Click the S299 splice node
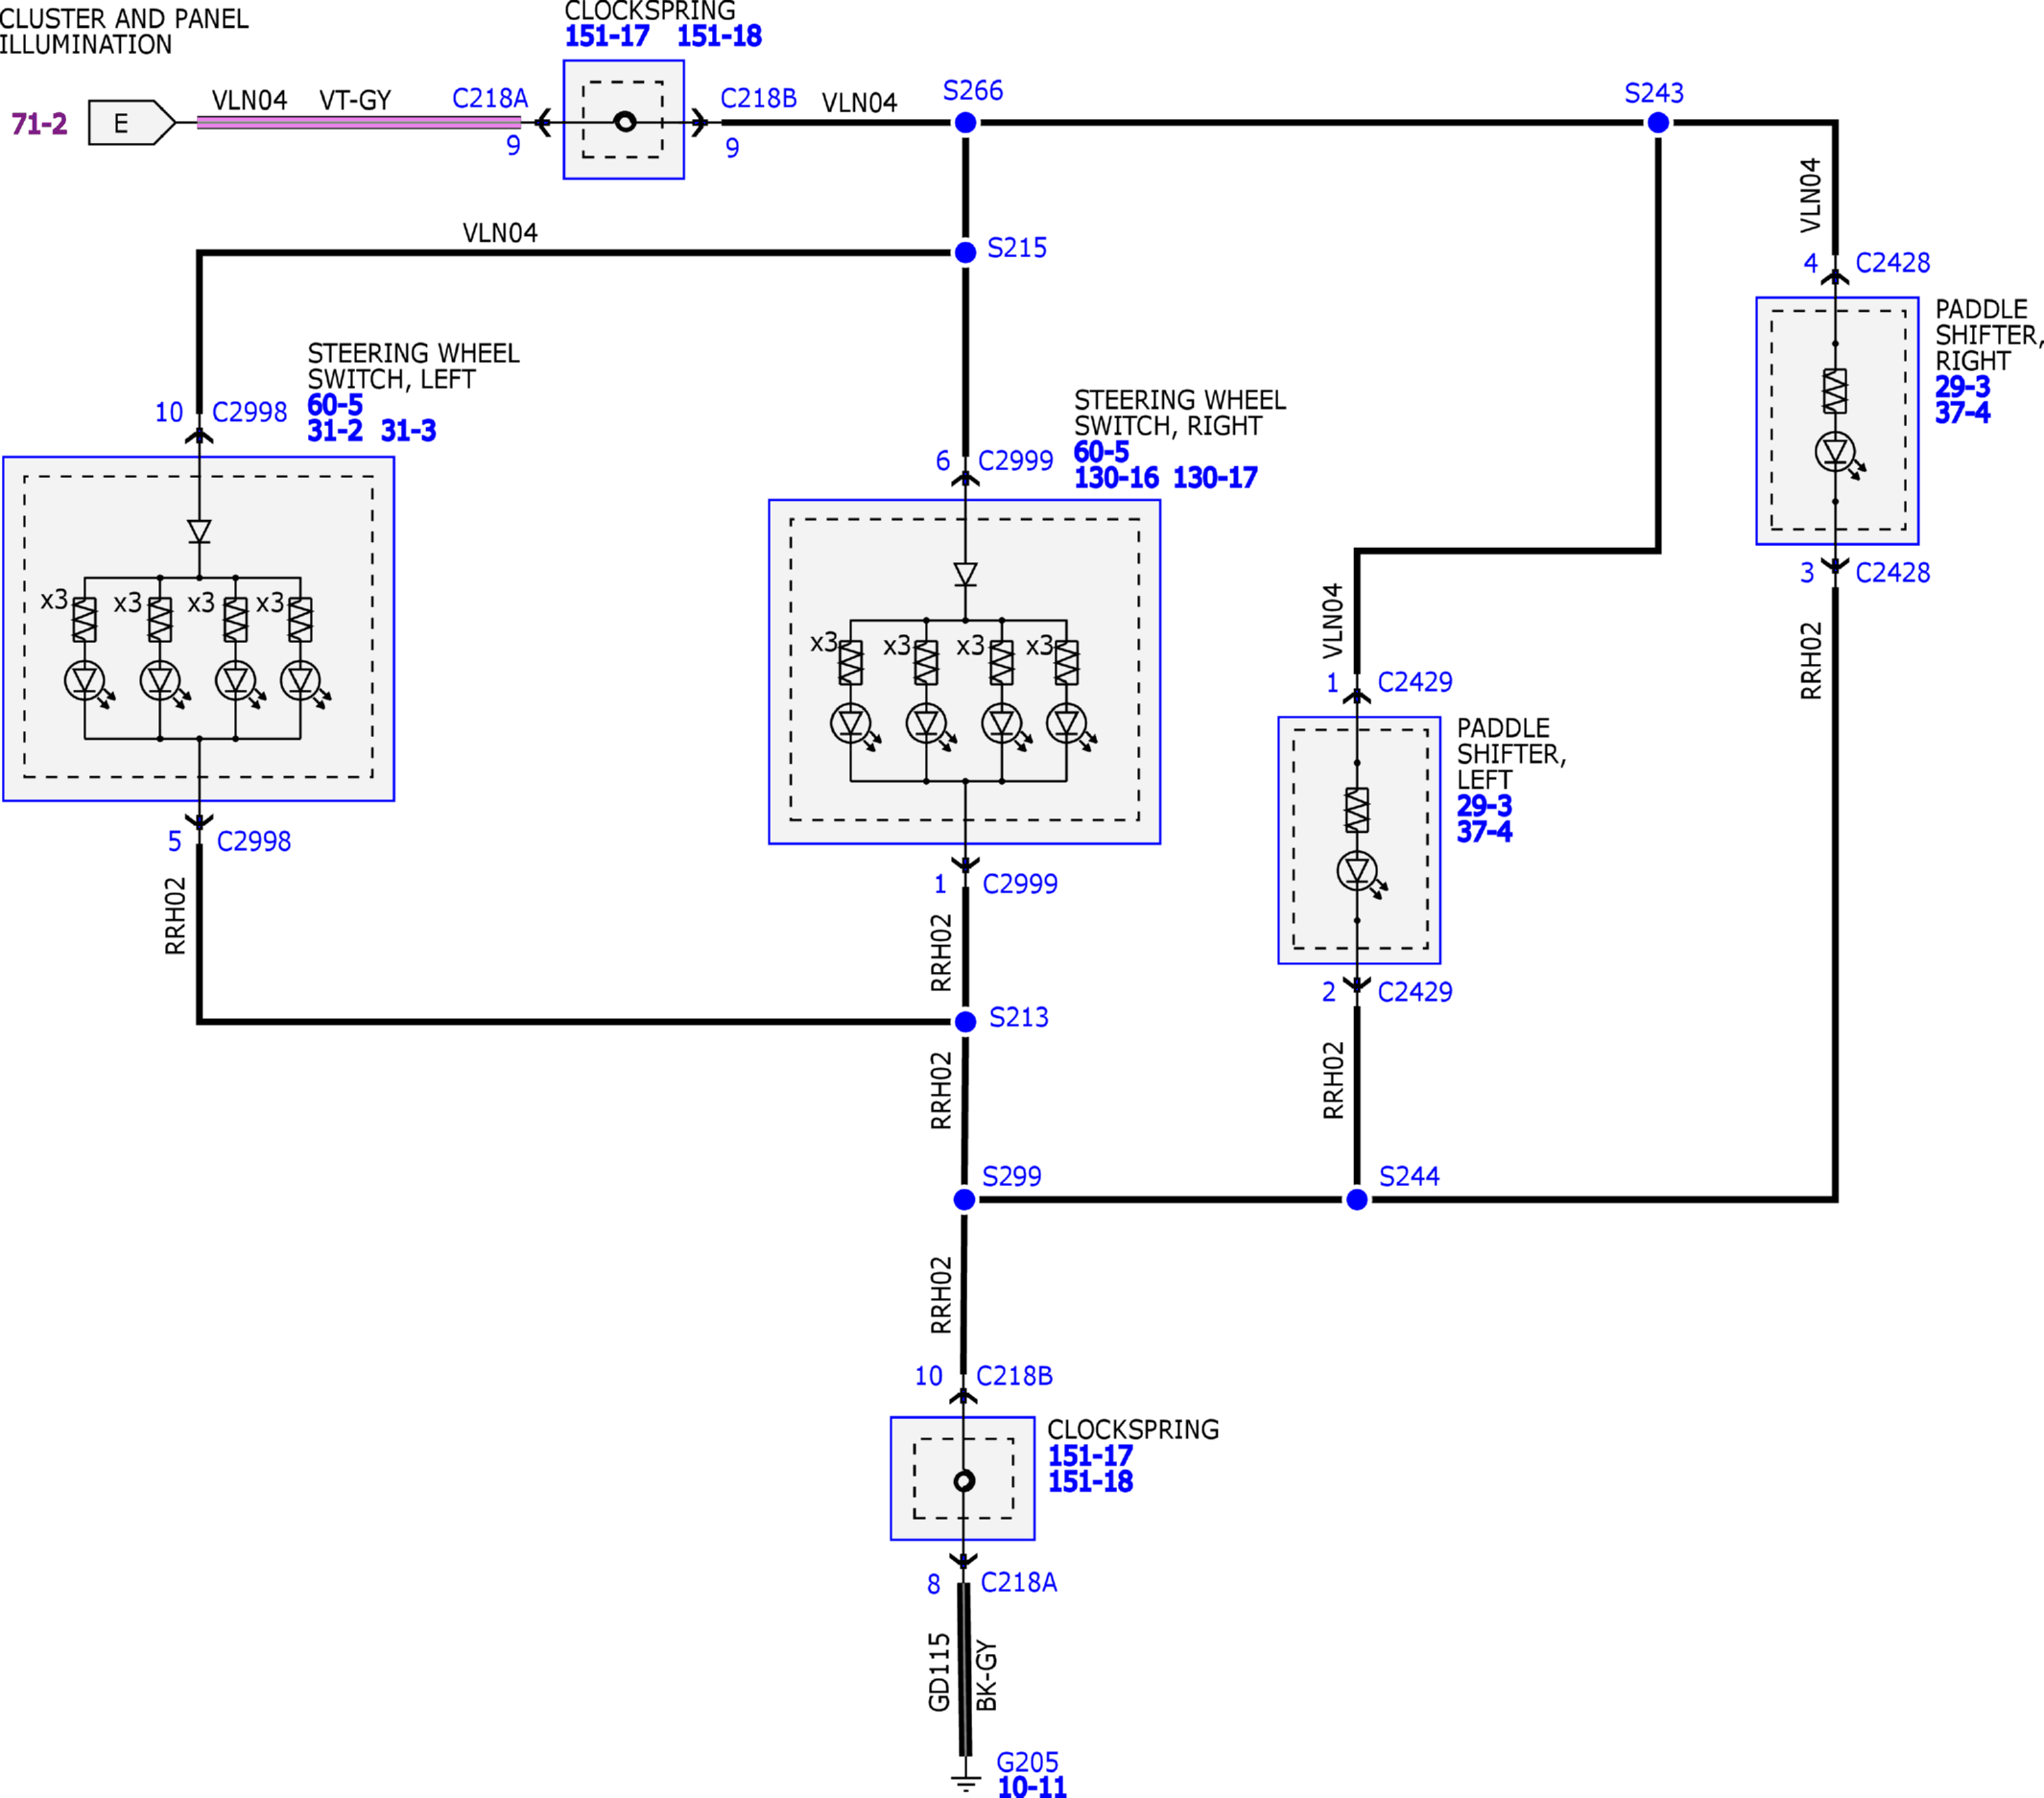The height and width of the screenshot is (1798, 2044). [964, 1200]
